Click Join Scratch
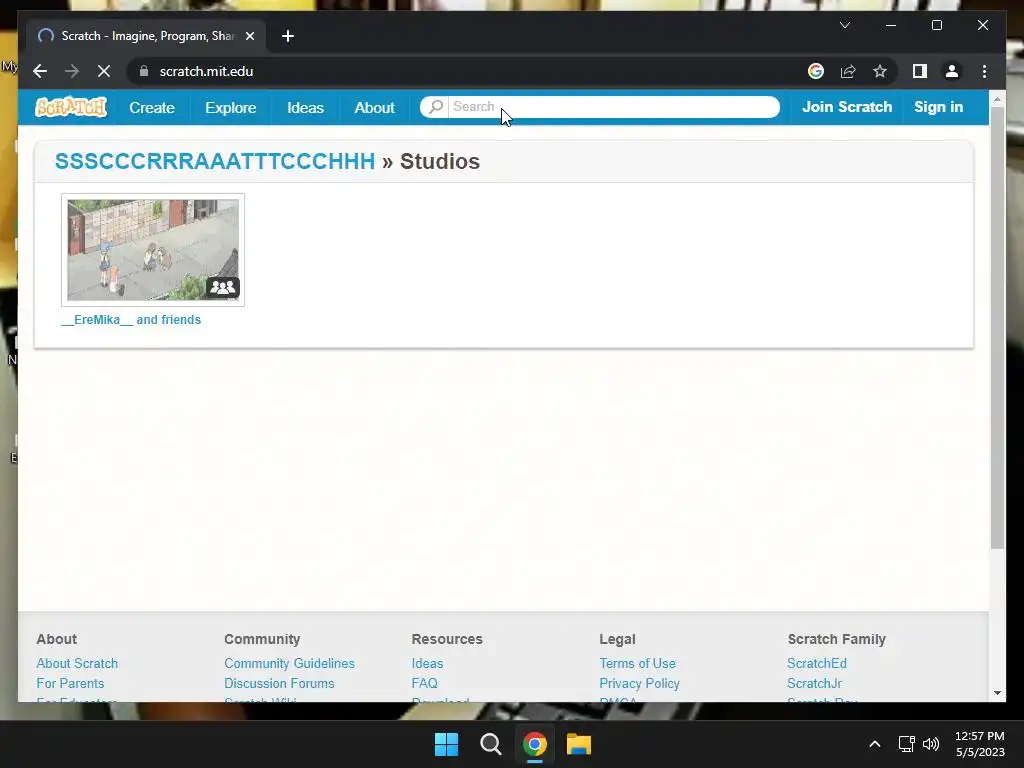The image size is (1024, 768). point(846,107)
